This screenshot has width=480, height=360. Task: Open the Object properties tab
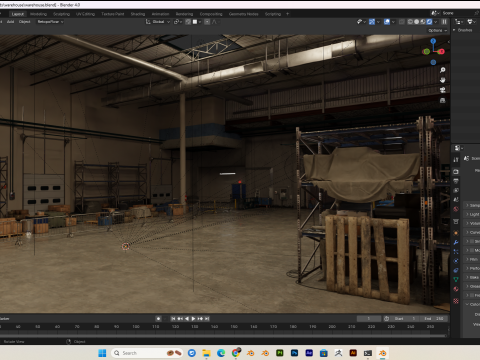(x=456, y=233)
